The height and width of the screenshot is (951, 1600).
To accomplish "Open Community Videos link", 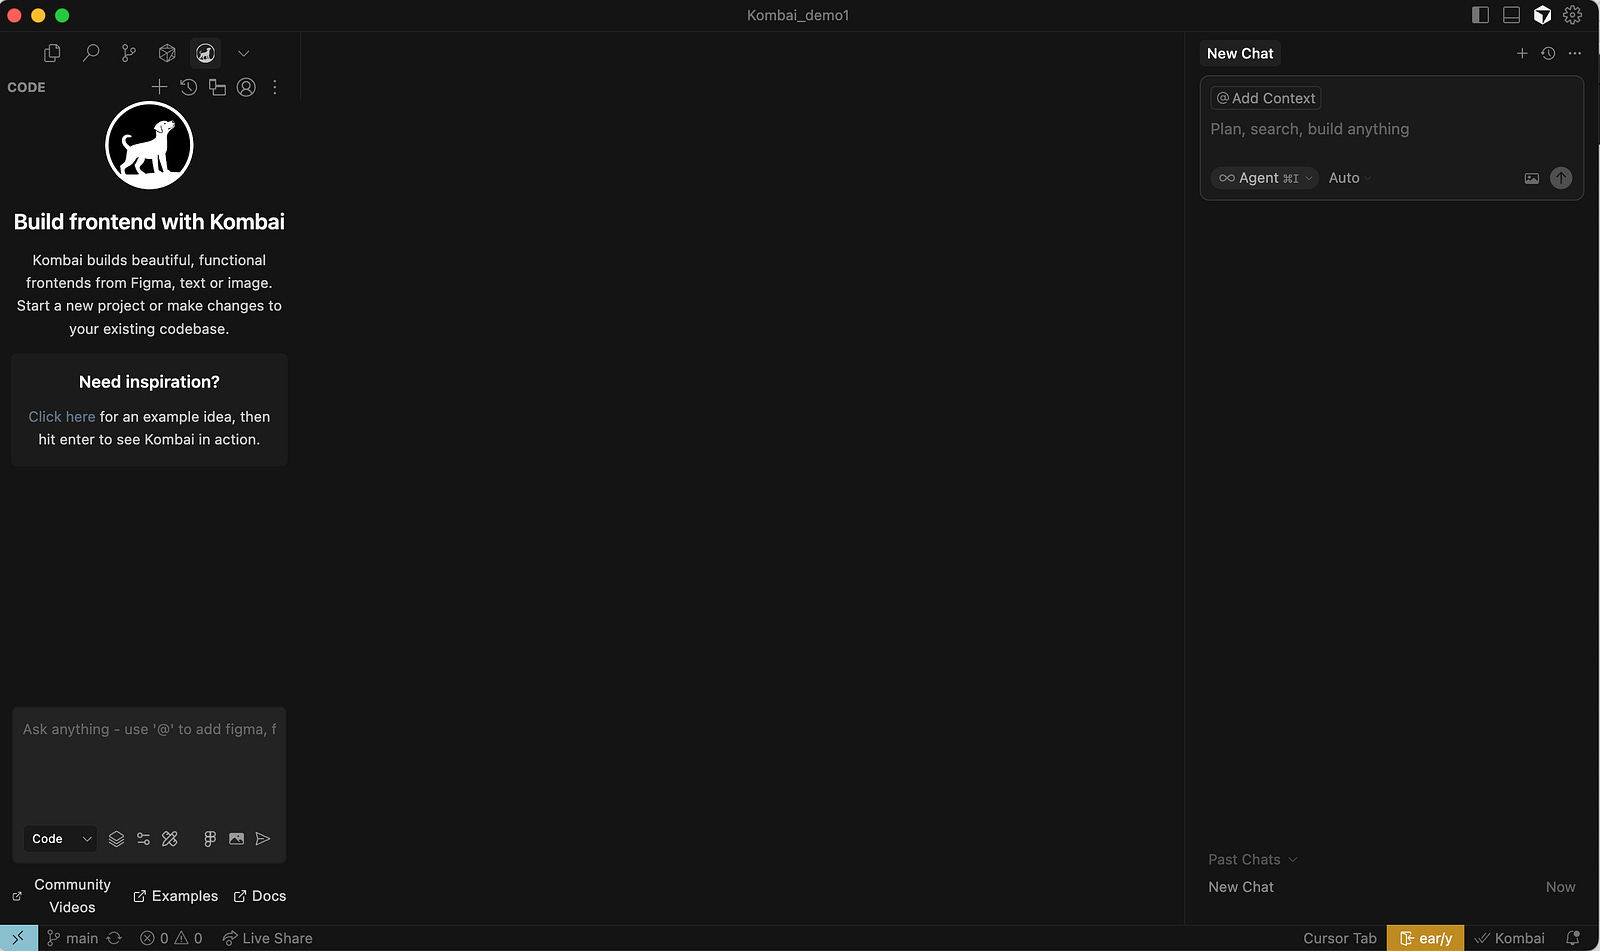I will tap(62, 896).
